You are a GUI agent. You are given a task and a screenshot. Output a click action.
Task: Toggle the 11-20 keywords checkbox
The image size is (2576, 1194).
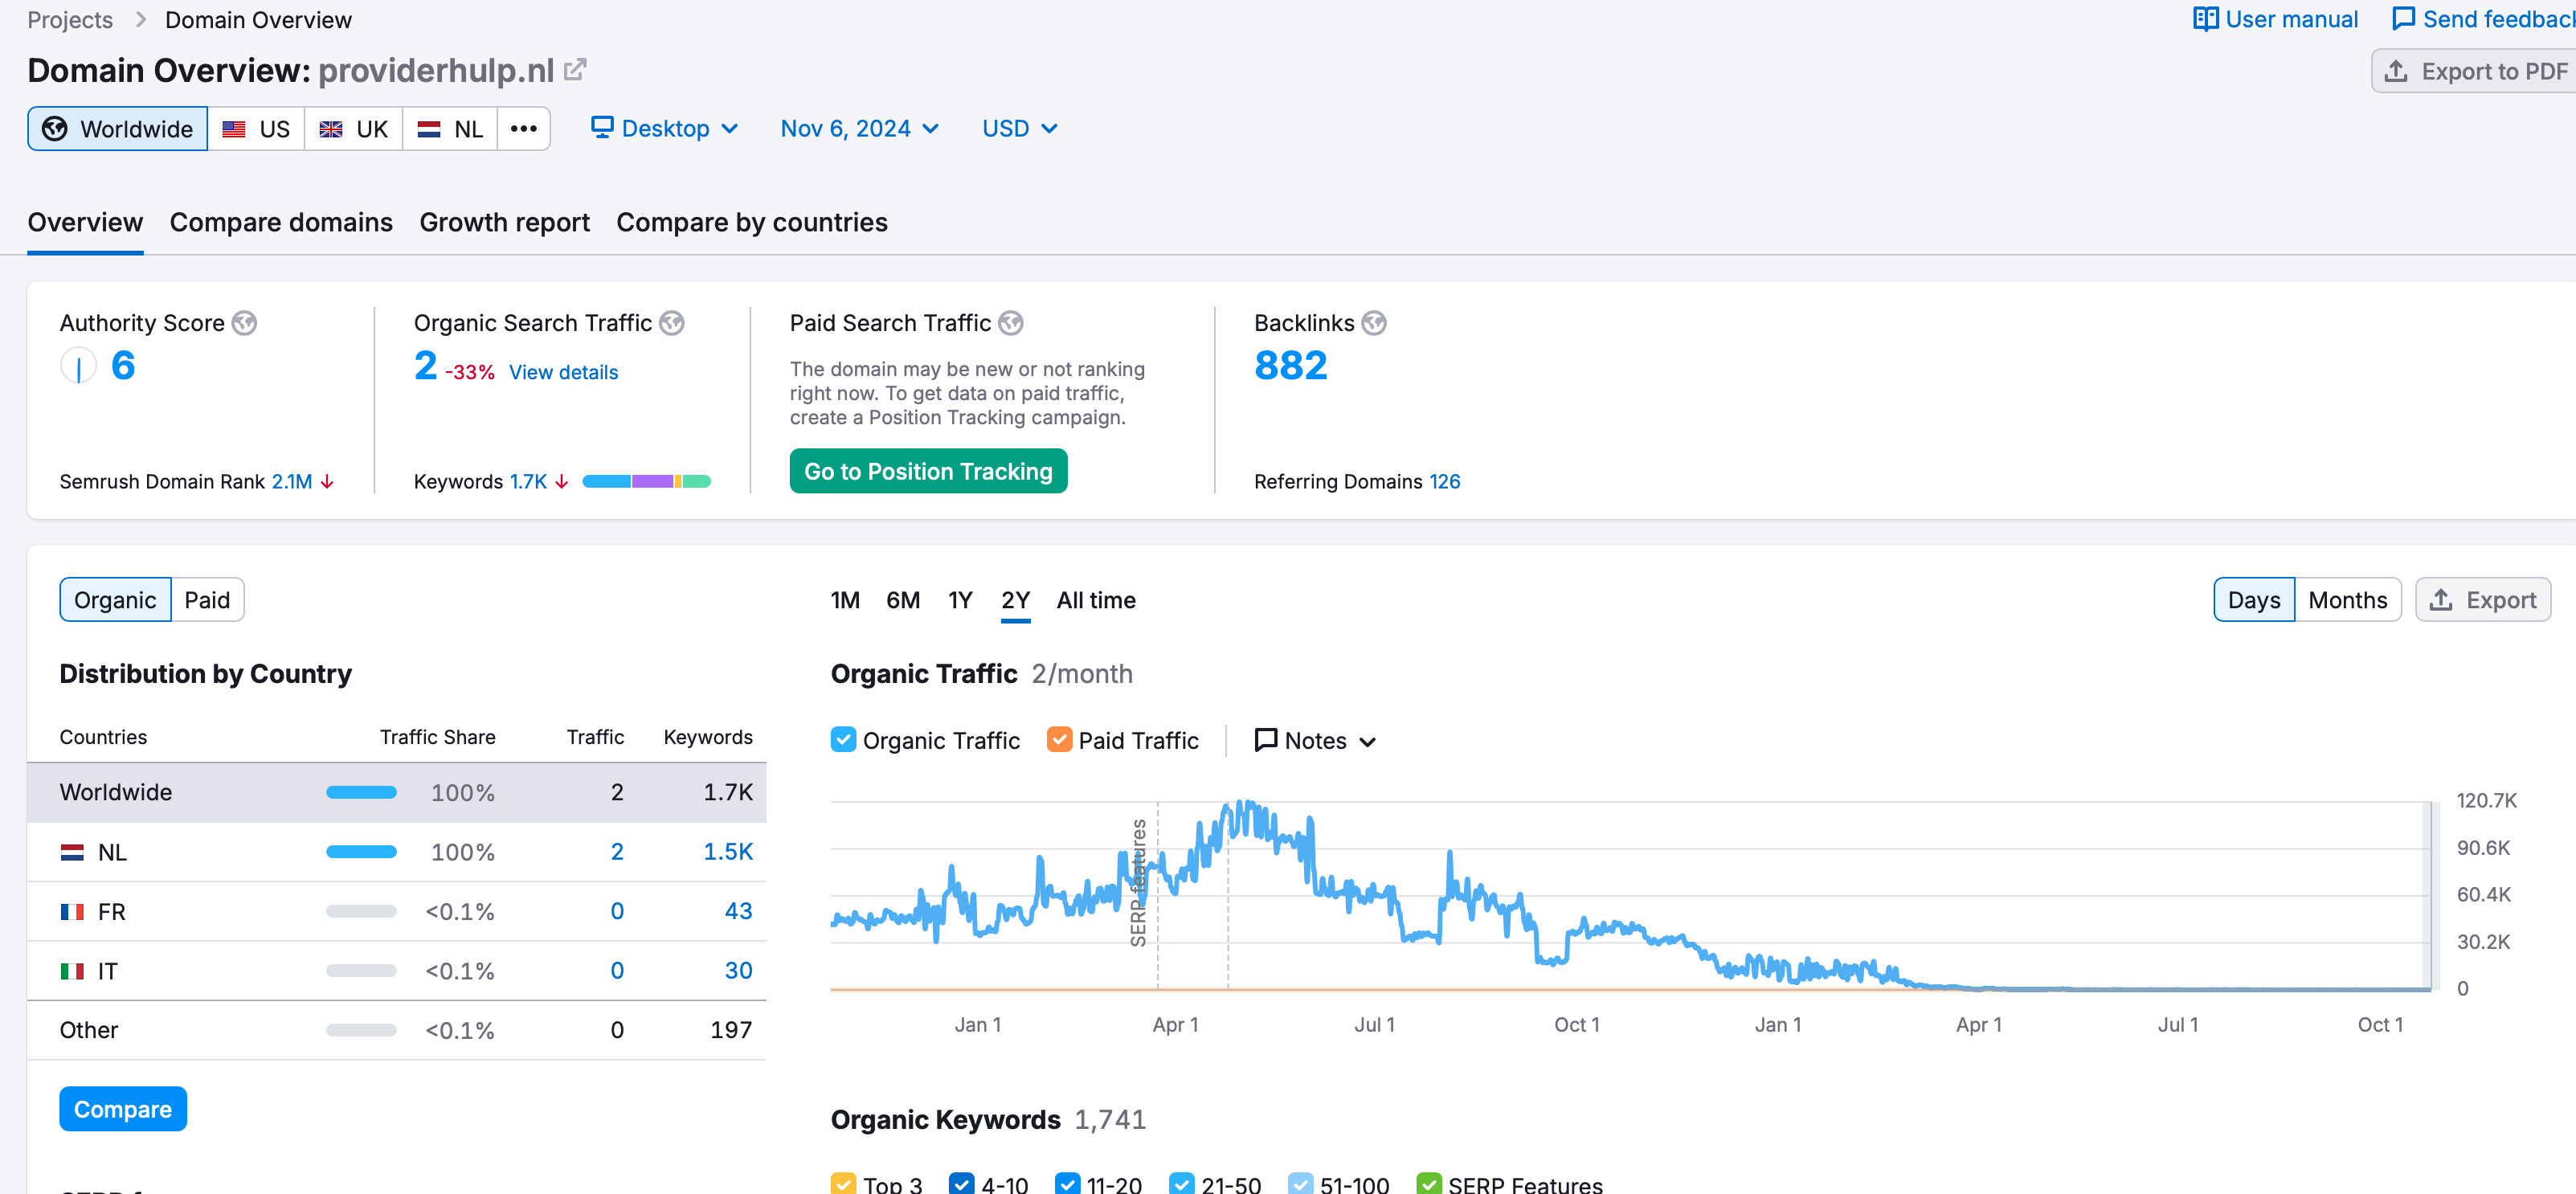tap(1067, 1184)
